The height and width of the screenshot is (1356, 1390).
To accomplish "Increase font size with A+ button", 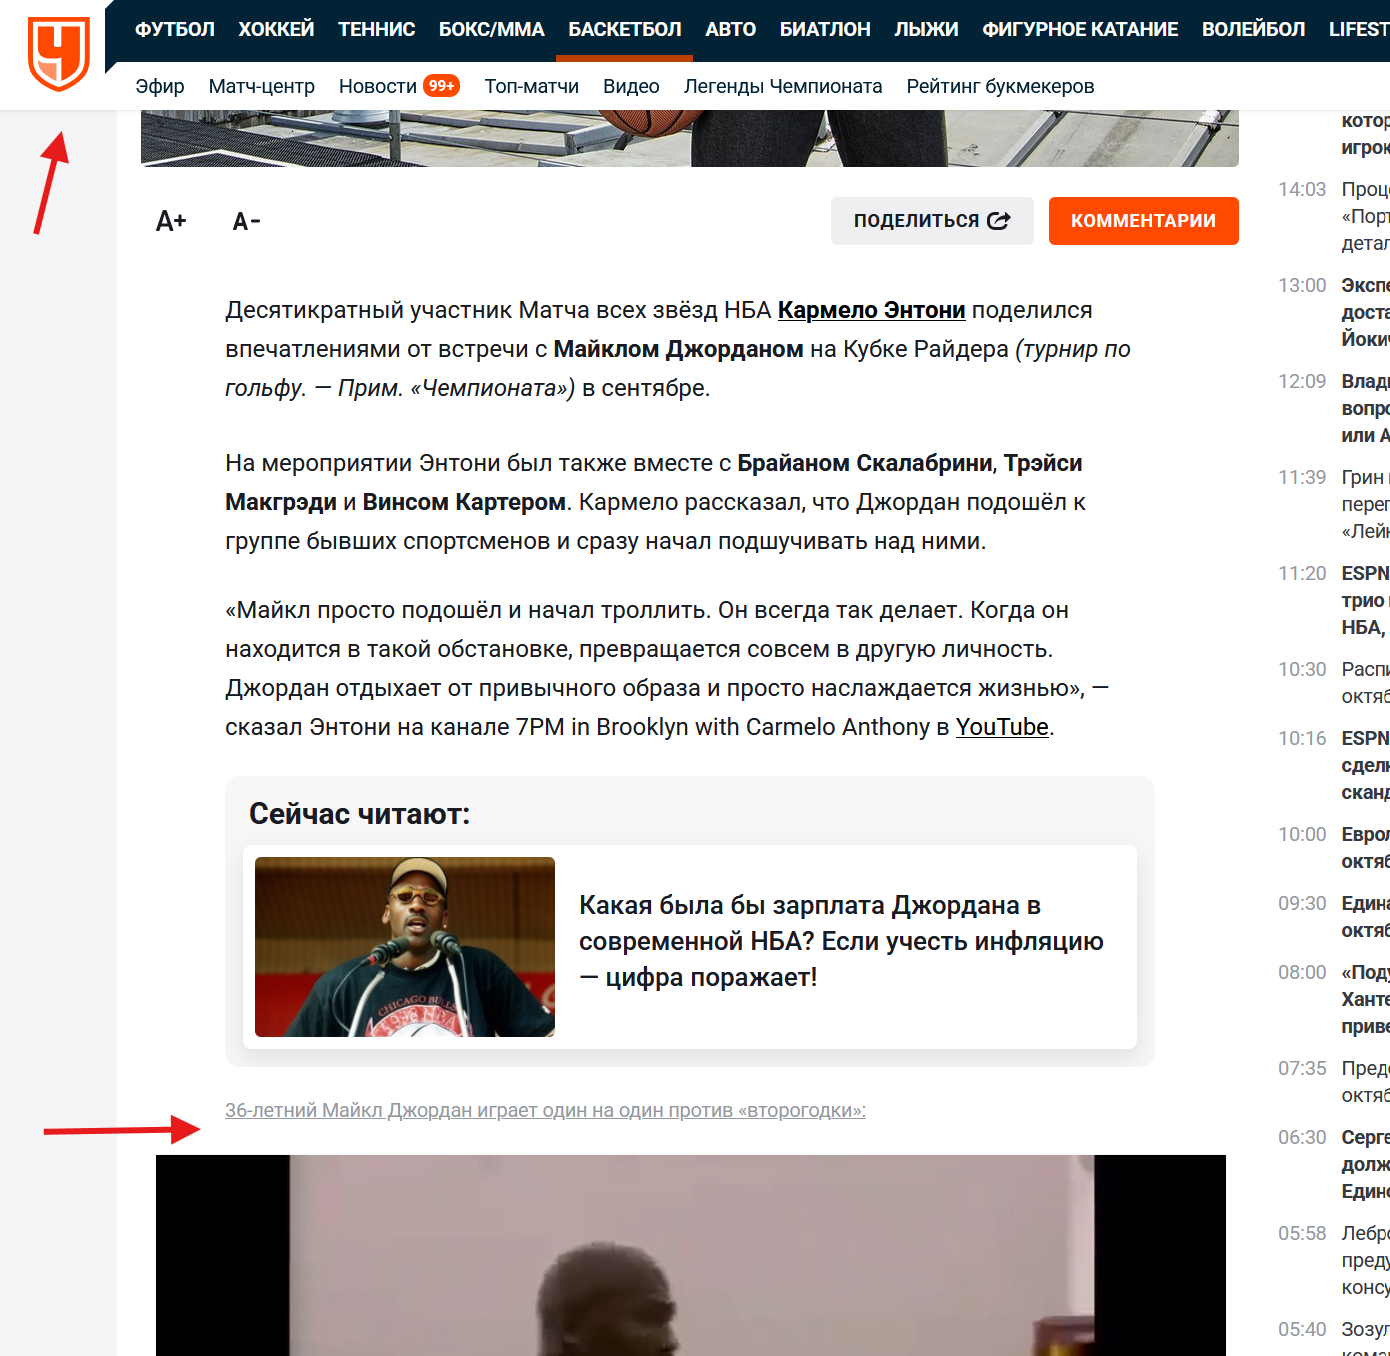I will point(171,221).
